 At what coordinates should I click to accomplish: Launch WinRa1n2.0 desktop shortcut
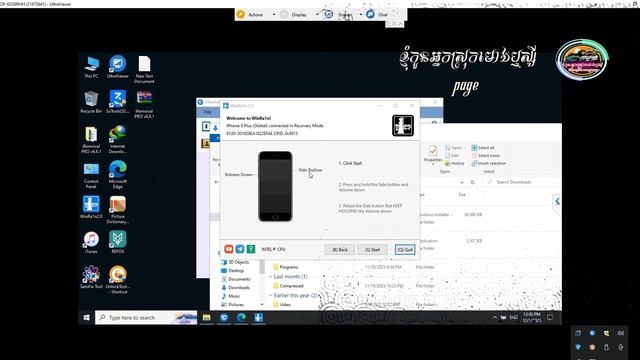[91, 207]
